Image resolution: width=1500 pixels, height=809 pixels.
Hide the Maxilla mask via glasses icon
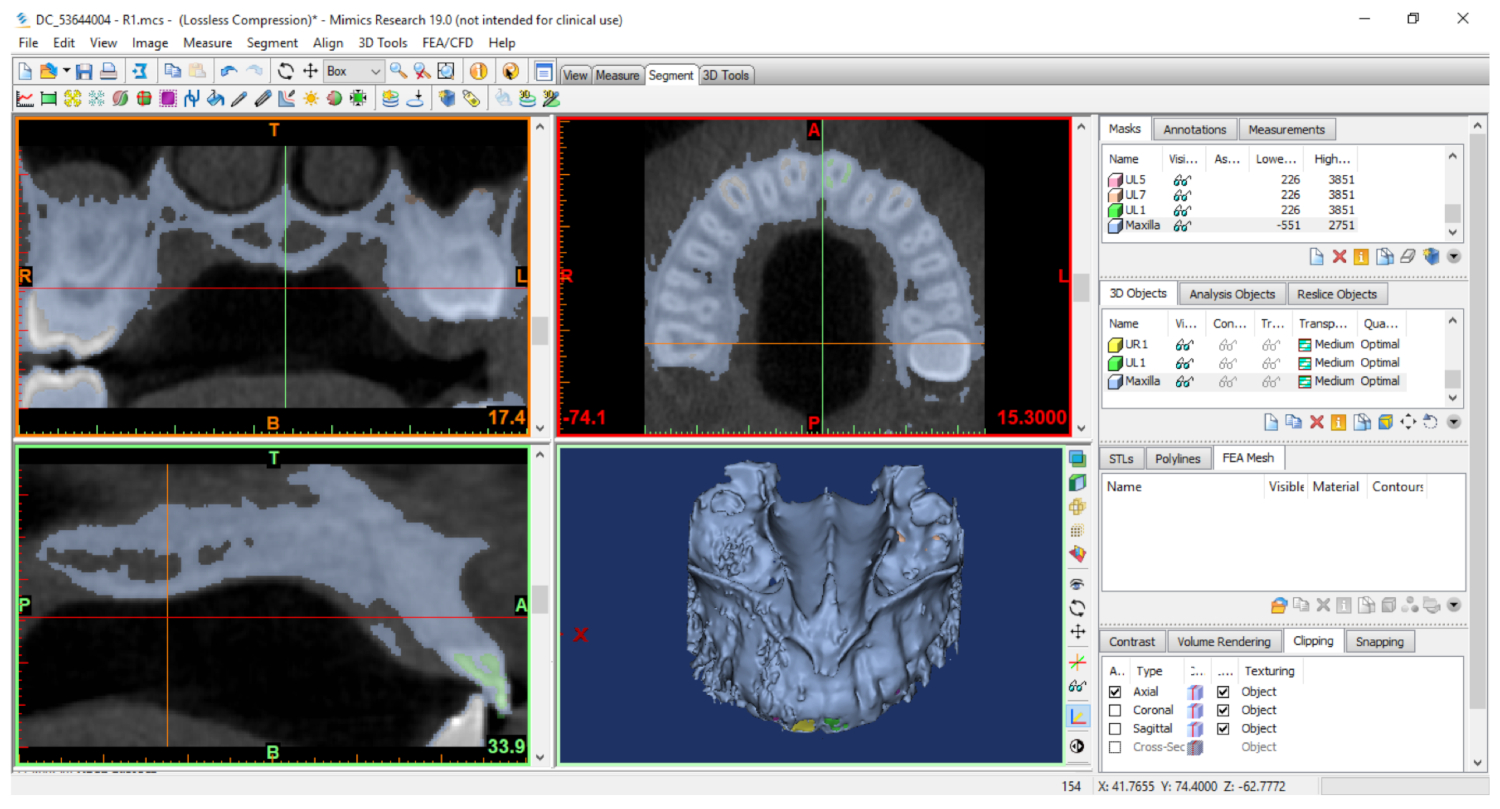coord(1182,226)
